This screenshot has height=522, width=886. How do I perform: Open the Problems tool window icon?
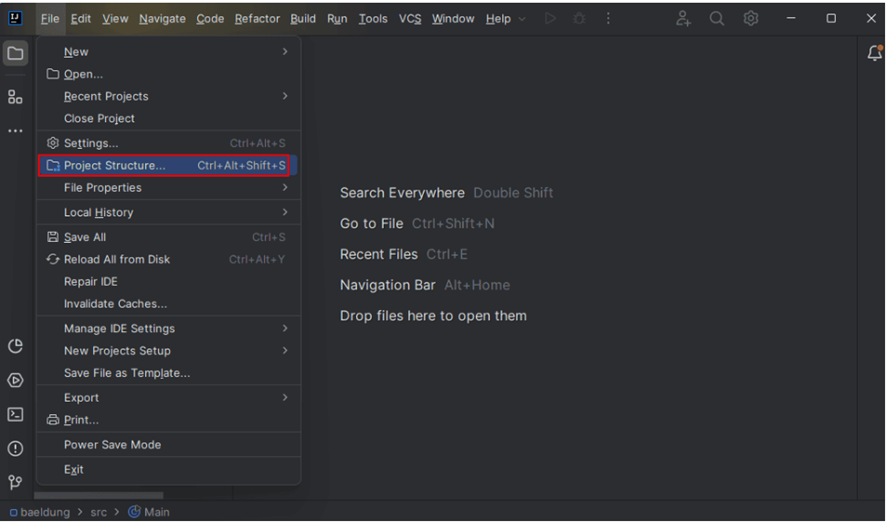click(x=15, y=449)
